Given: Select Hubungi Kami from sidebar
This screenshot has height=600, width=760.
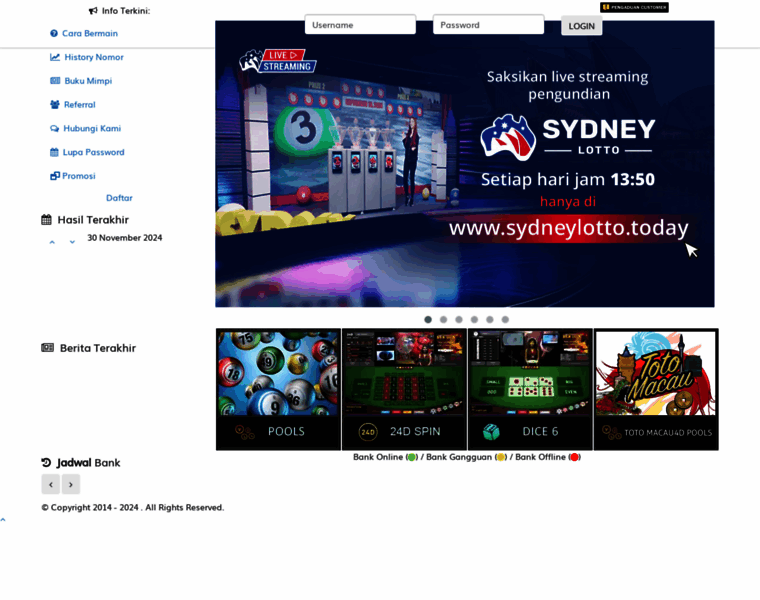Looking at the screenshot, I should coord(92,128).
